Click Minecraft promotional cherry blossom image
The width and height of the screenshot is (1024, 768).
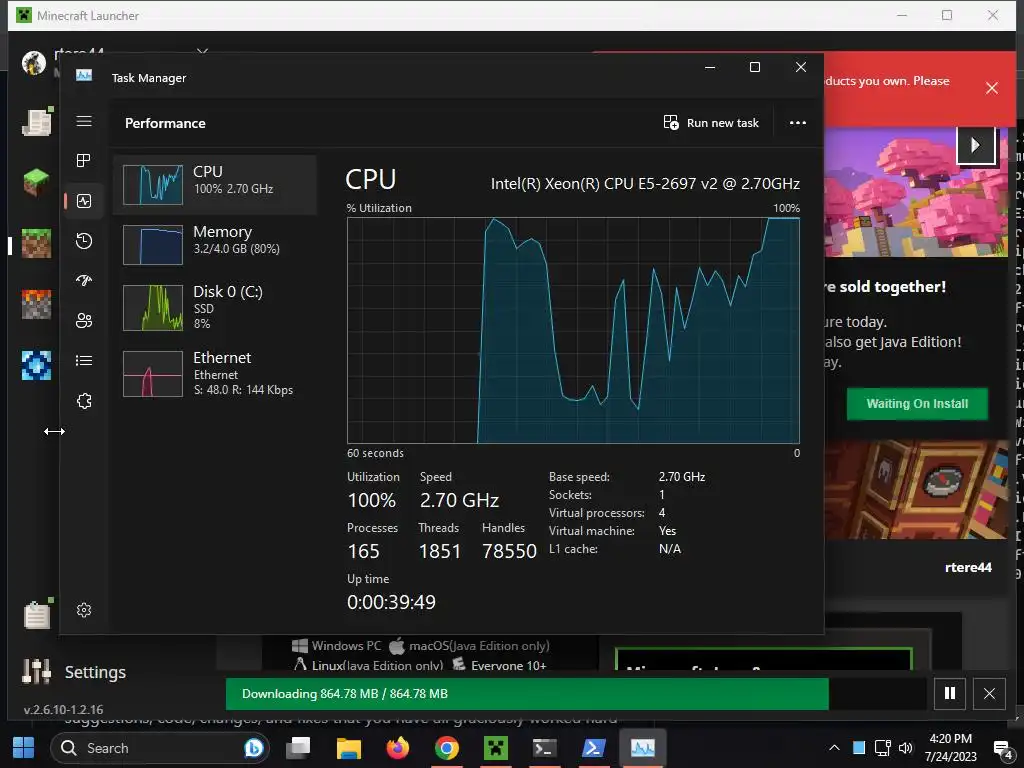pos(916,191)
